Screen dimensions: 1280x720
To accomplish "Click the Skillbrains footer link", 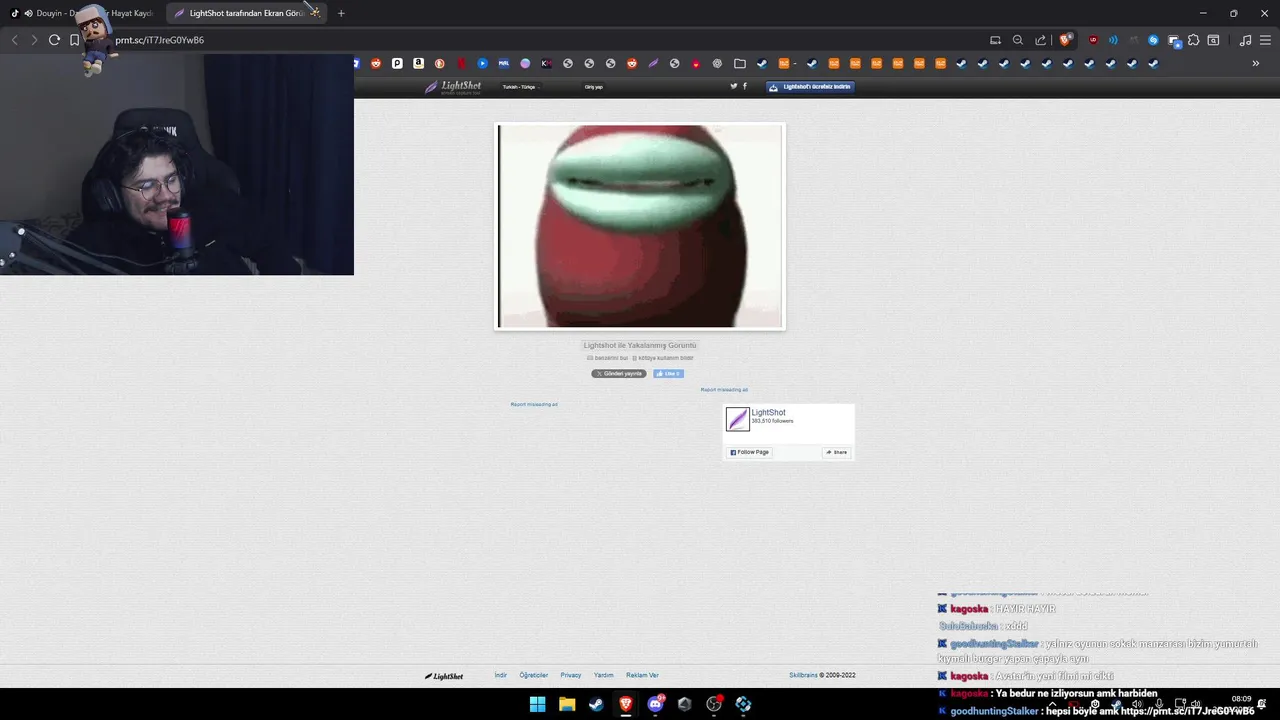I will point(803,675).
